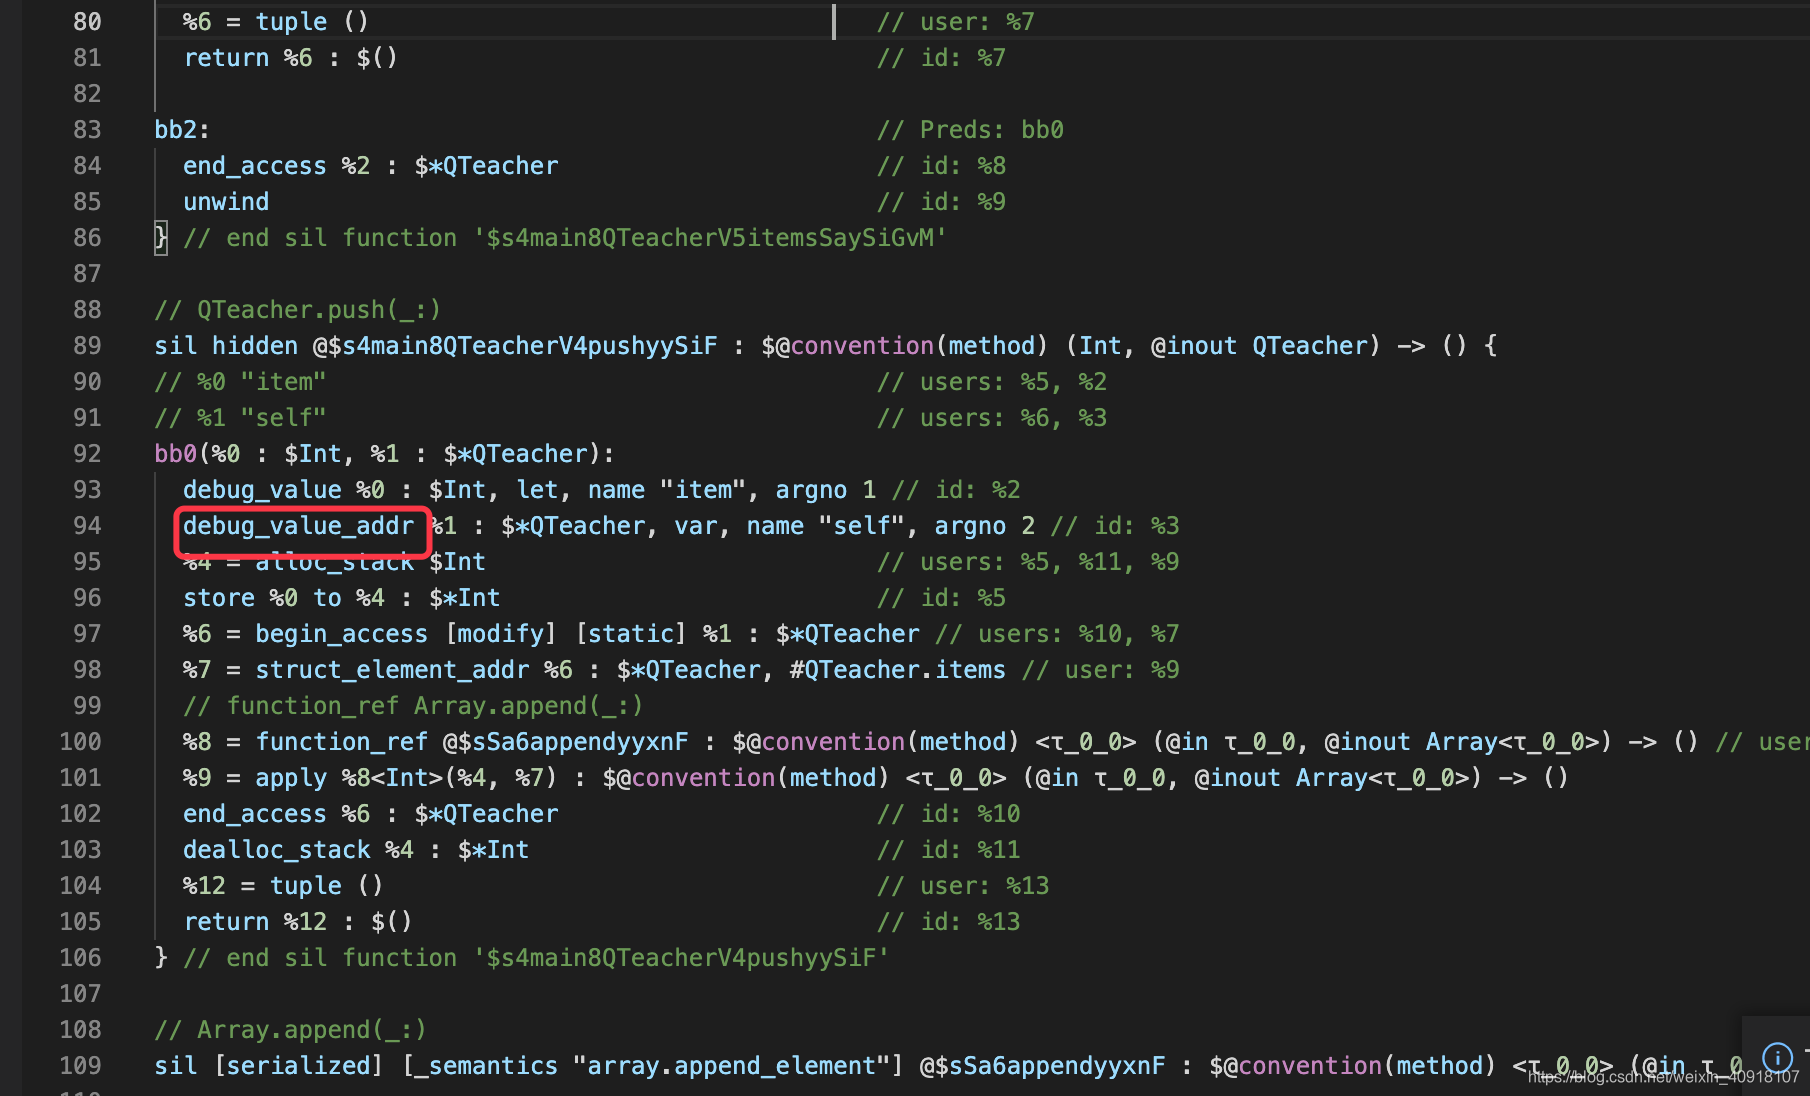Click the info circle icon at bottom right
Viewport: 1810px width, 1096px height.
[x=1777, y=1056]
